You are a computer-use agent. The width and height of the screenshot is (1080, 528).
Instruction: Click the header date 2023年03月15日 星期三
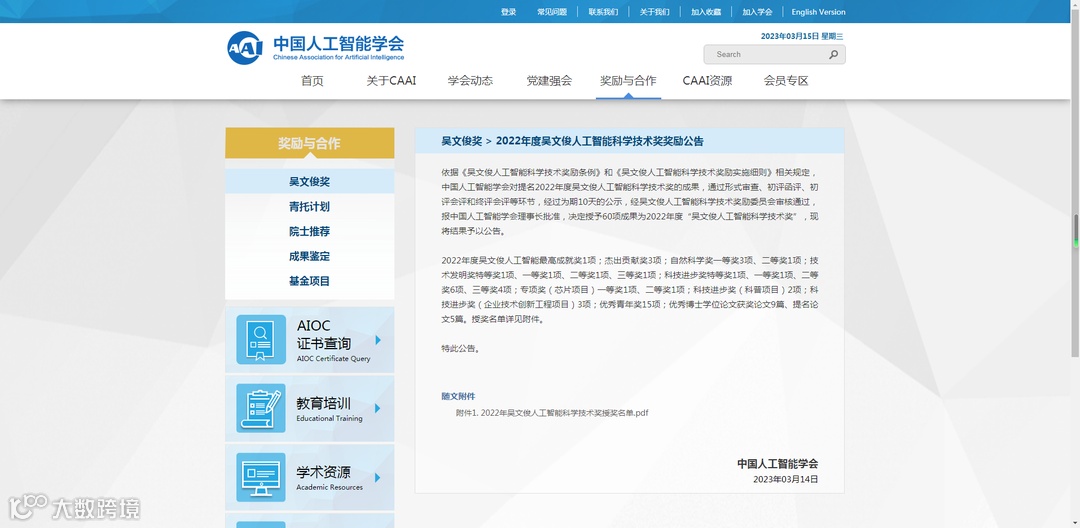(x=802, y=36)
